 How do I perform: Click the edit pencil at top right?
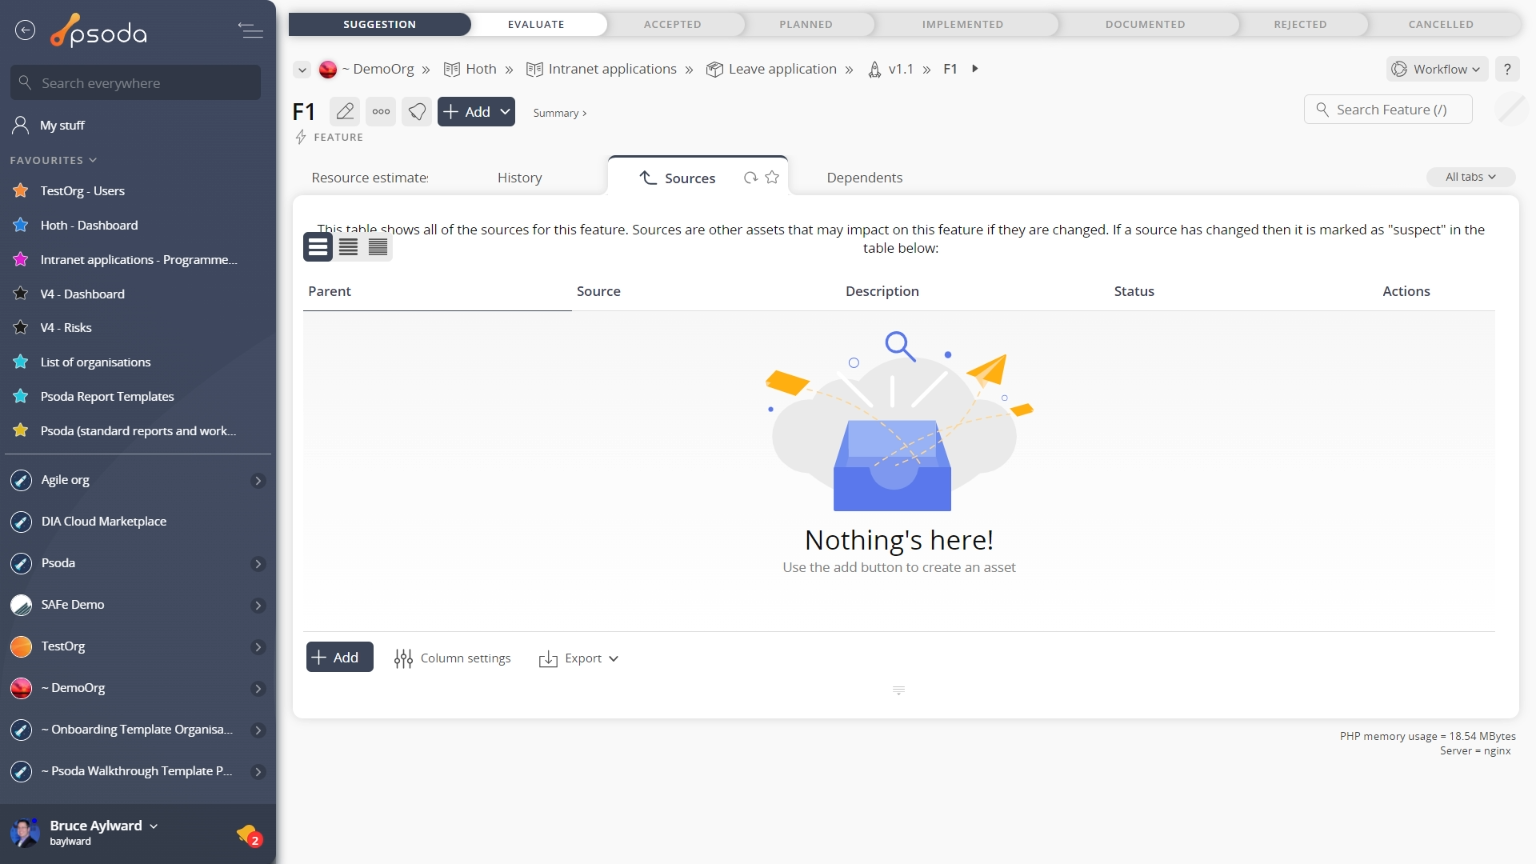(x=1511, y=109)
